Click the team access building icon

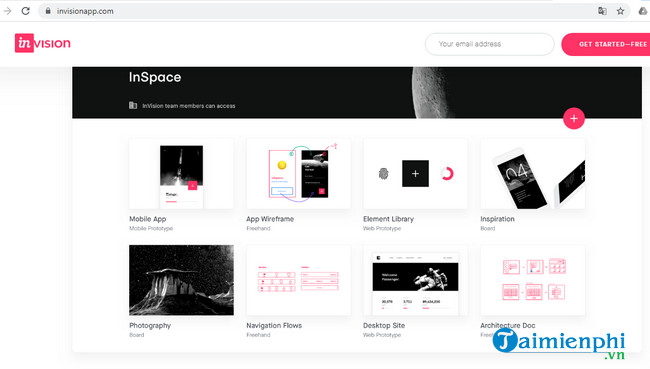[133, 105]
